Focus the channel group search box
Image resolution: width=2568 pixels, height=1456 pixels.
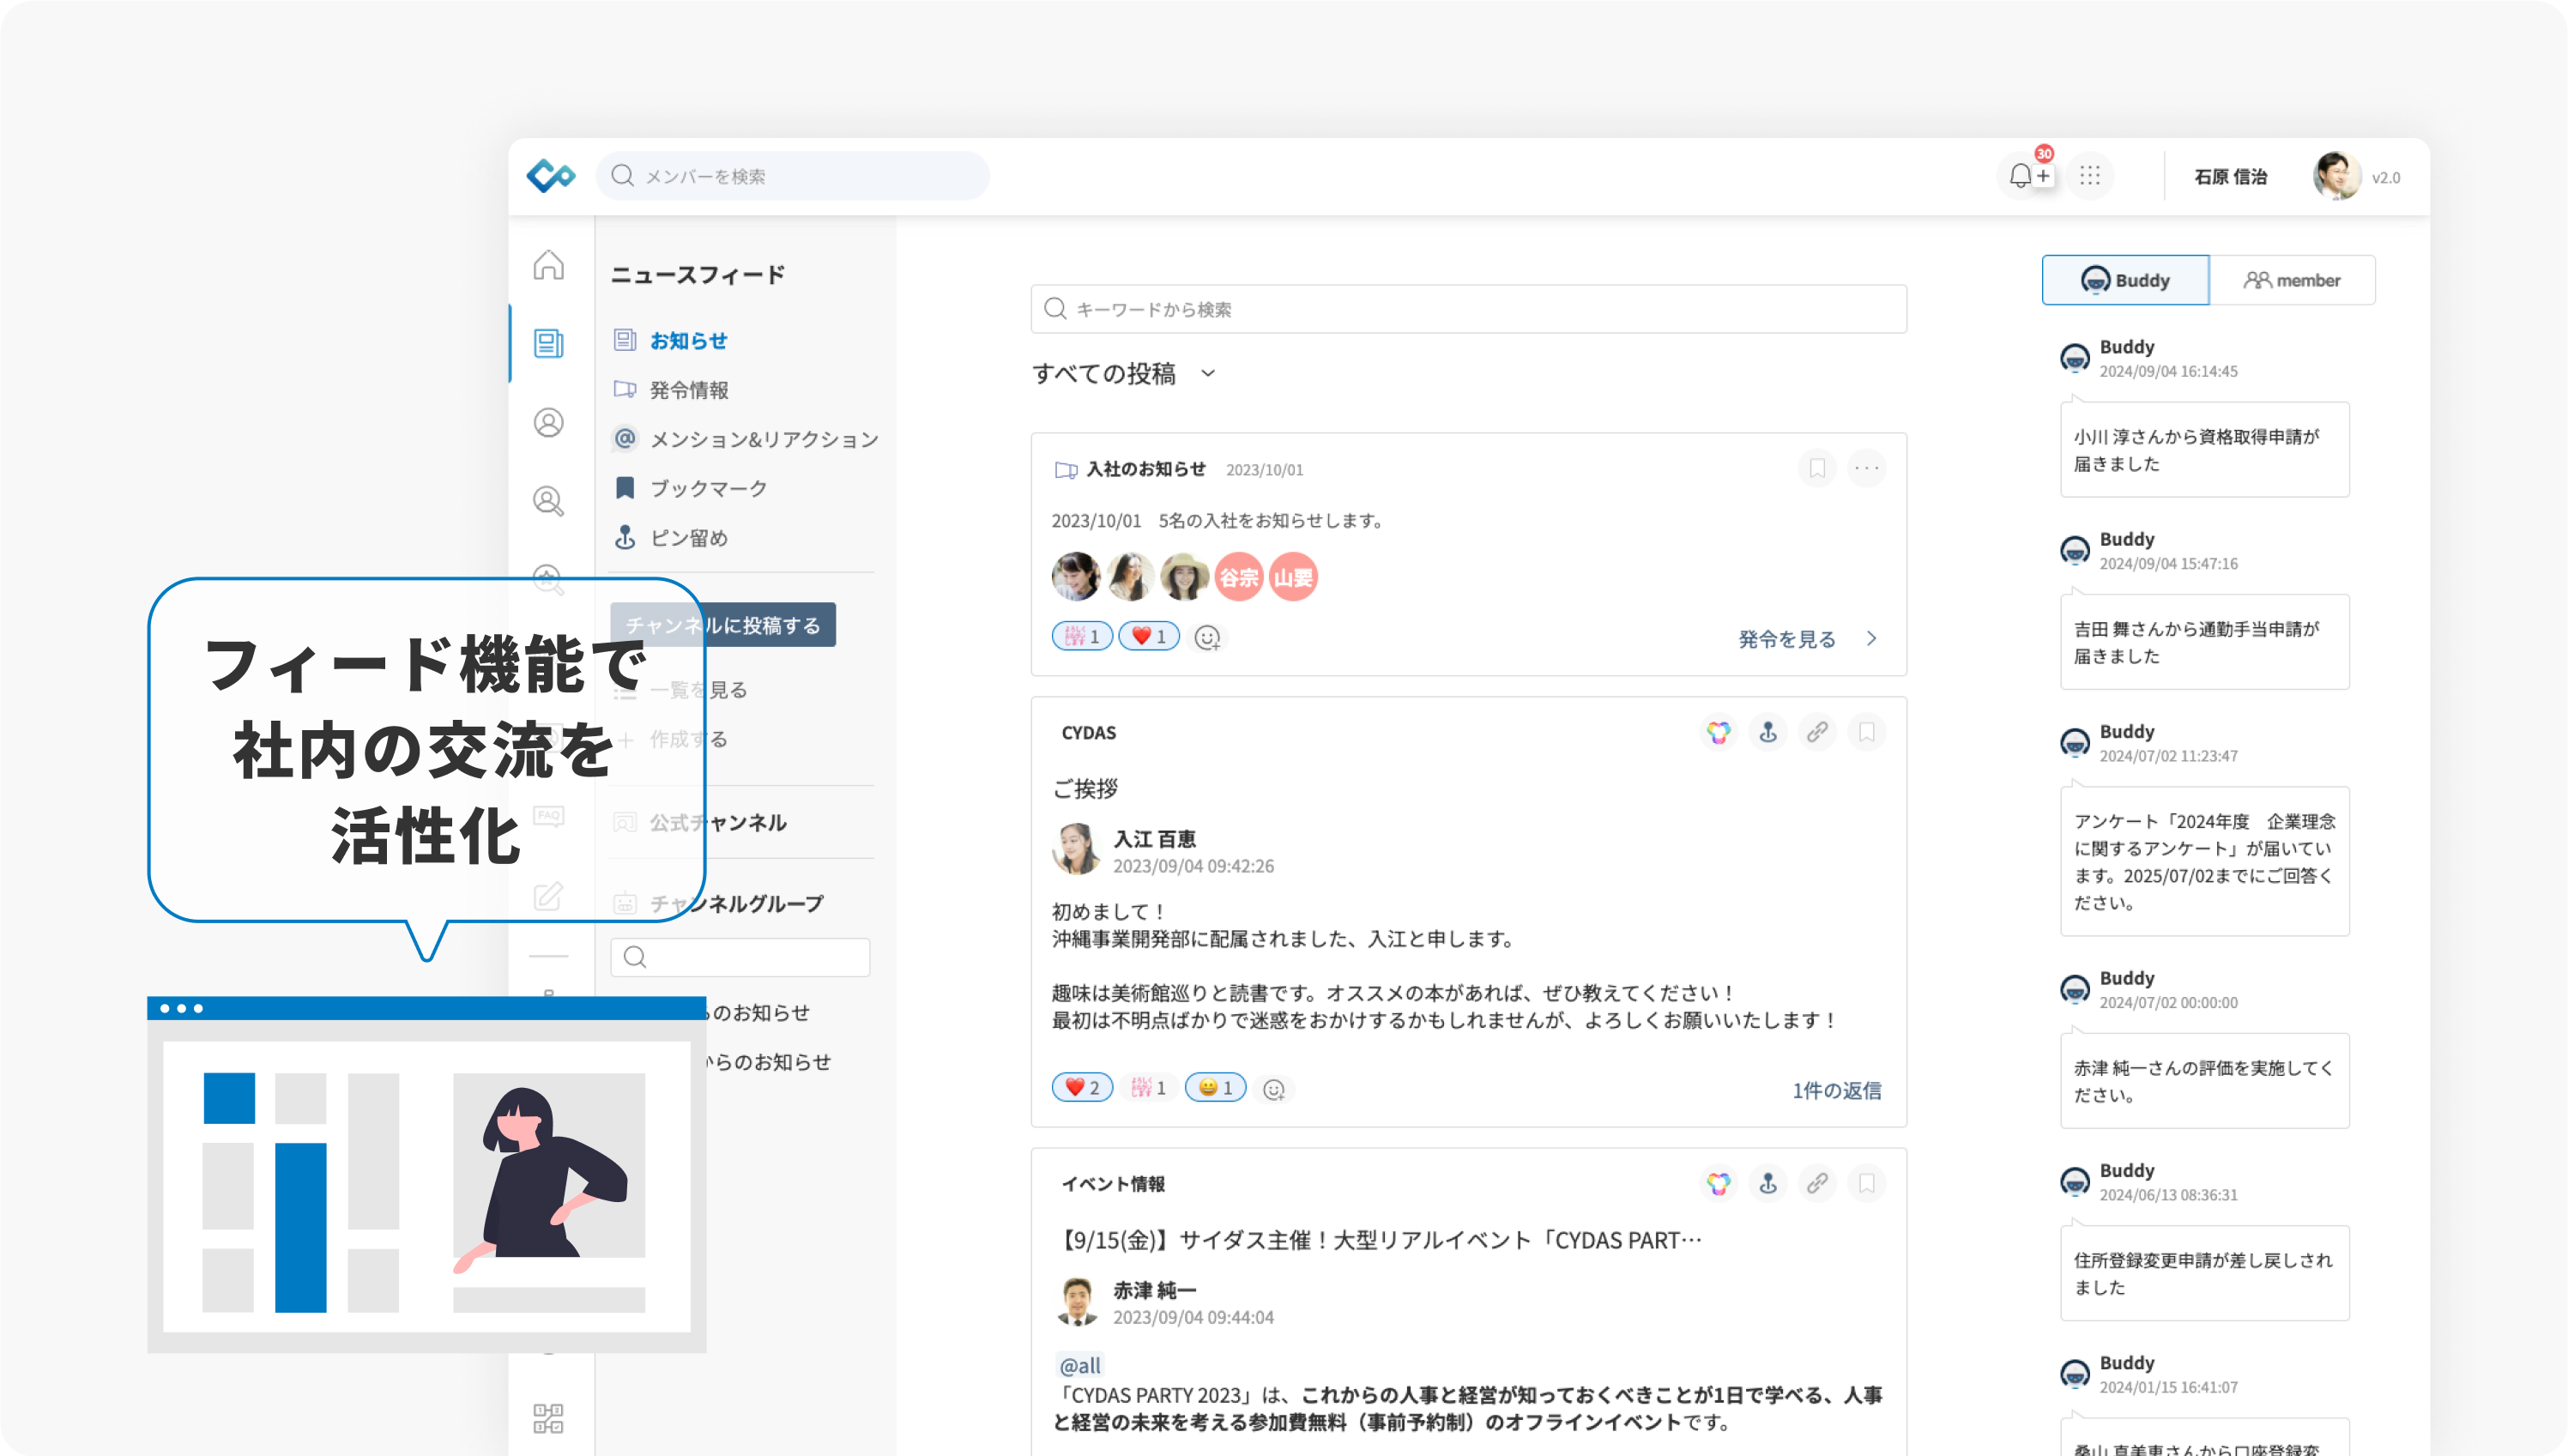740,957
